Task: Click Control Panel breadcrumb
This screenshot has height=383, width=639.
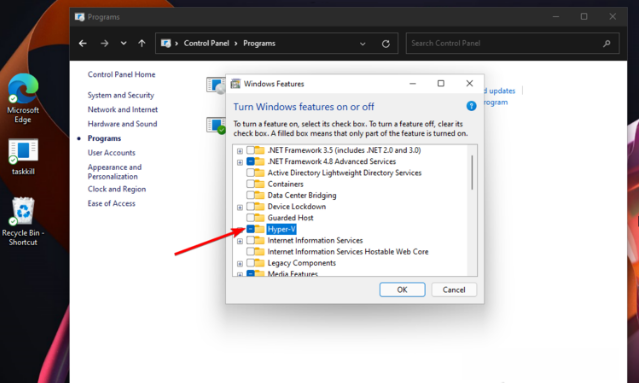Action: point(206,43)
